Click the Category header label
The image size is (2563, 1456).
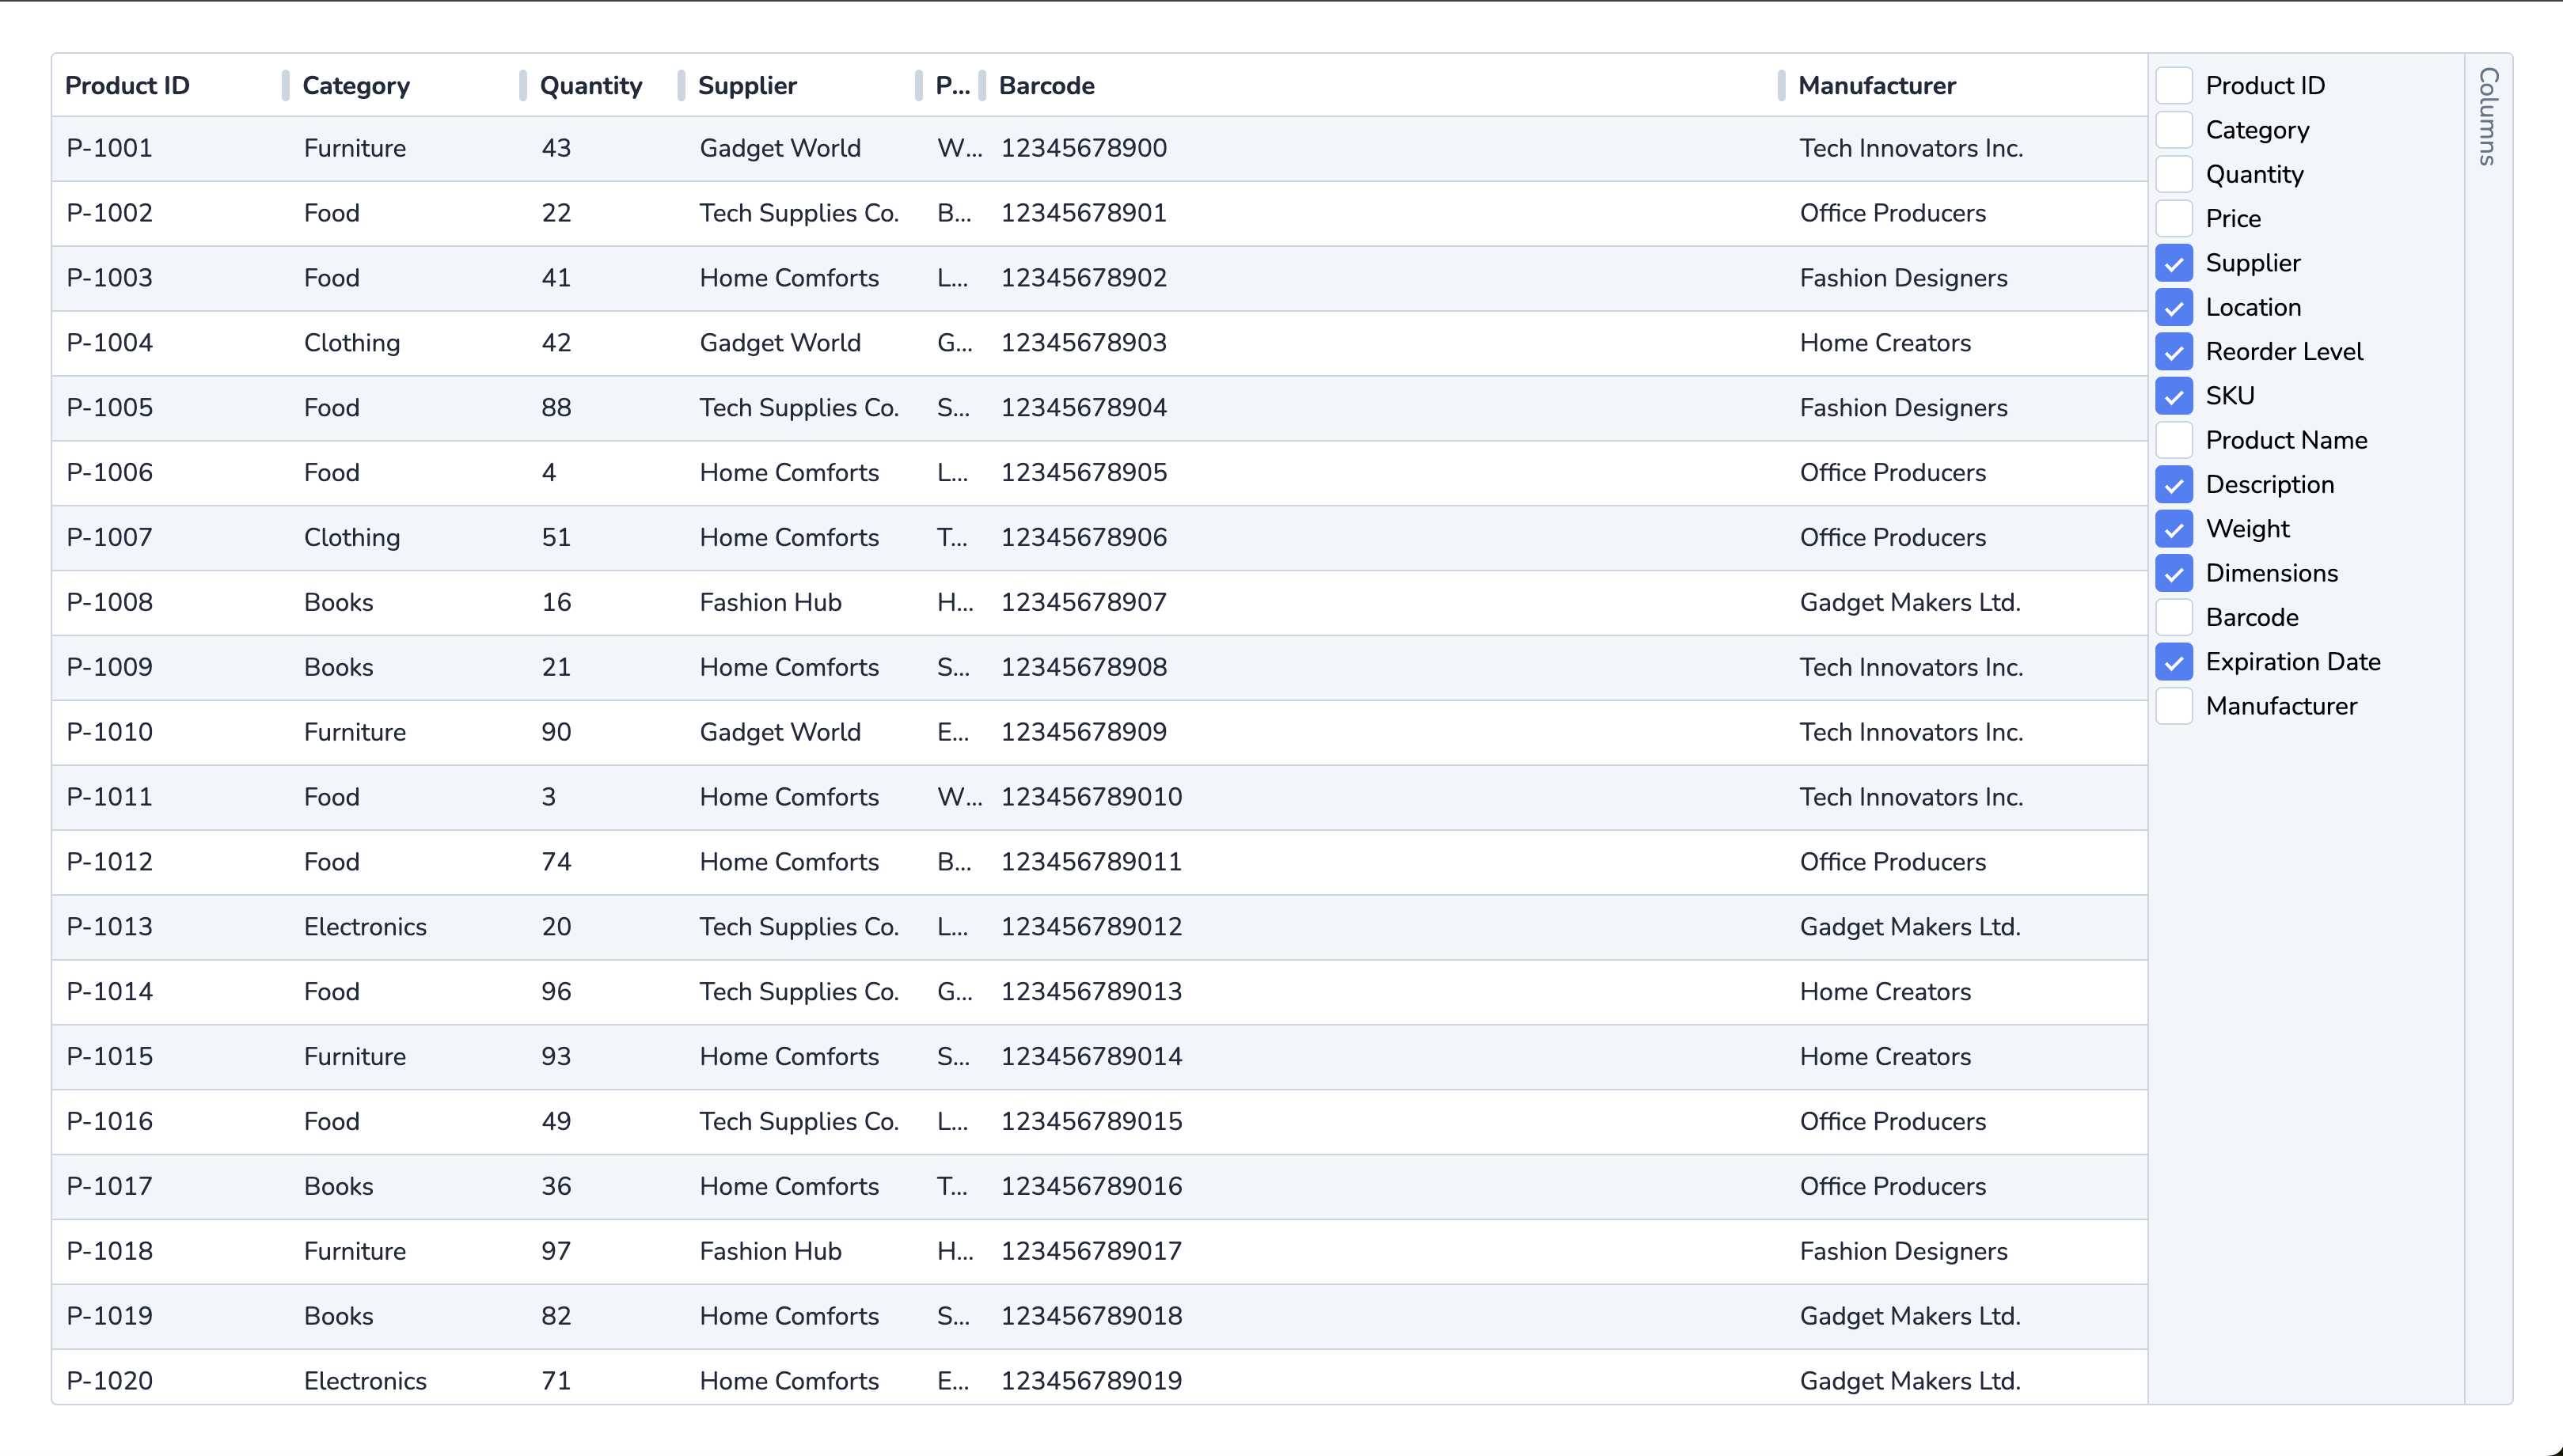tap(356, 86)
